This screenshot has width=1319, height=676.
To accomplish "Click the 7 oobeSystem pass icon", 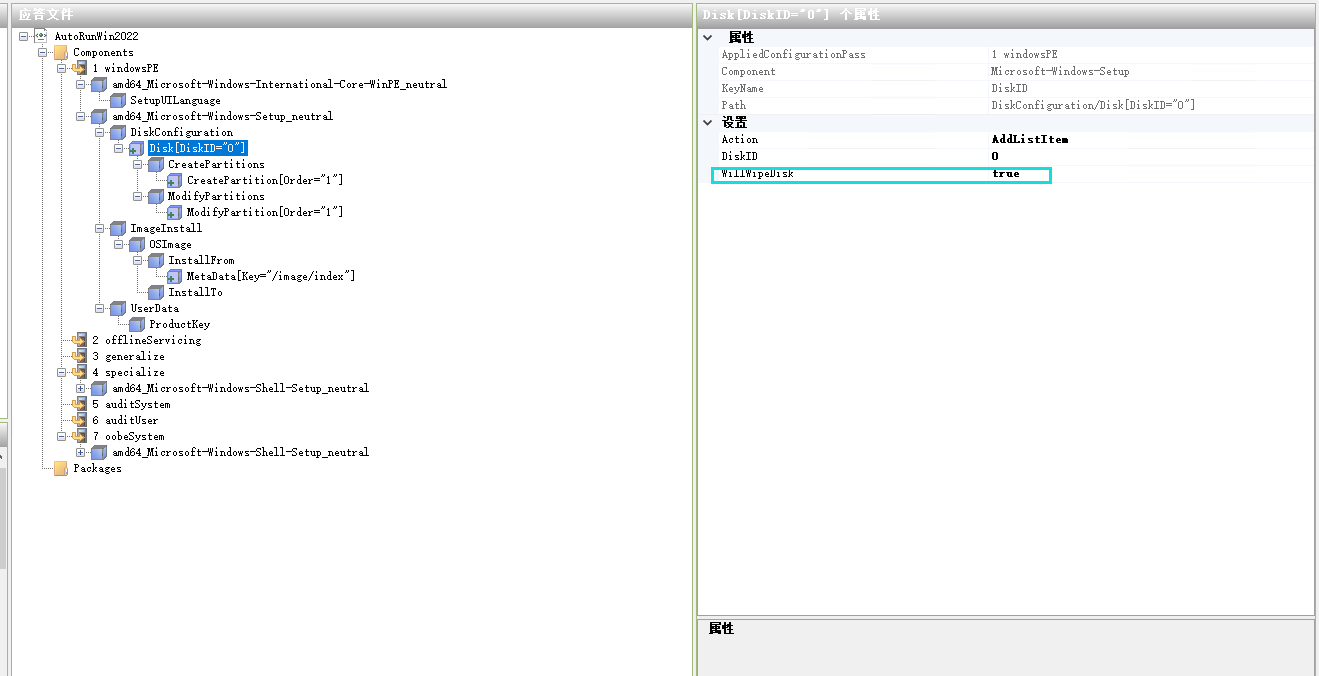I will click(80, 436).
